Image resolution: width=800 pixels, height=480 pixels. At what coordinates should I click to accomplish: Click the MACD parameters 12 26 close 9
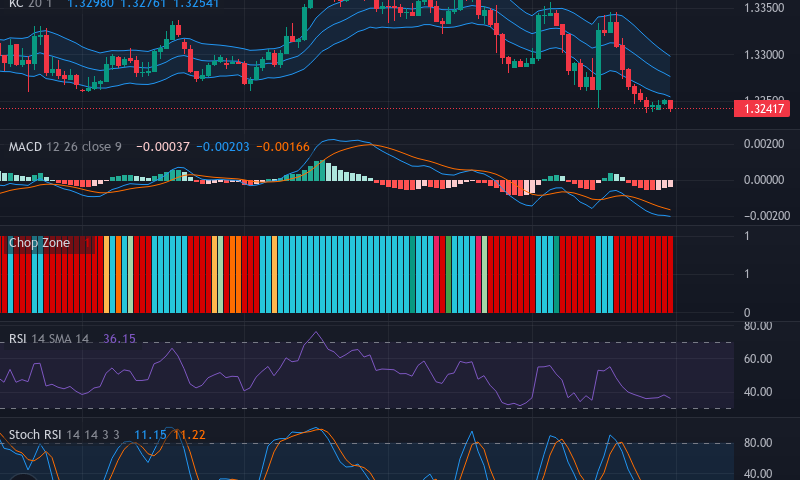(x=84, y=147)
